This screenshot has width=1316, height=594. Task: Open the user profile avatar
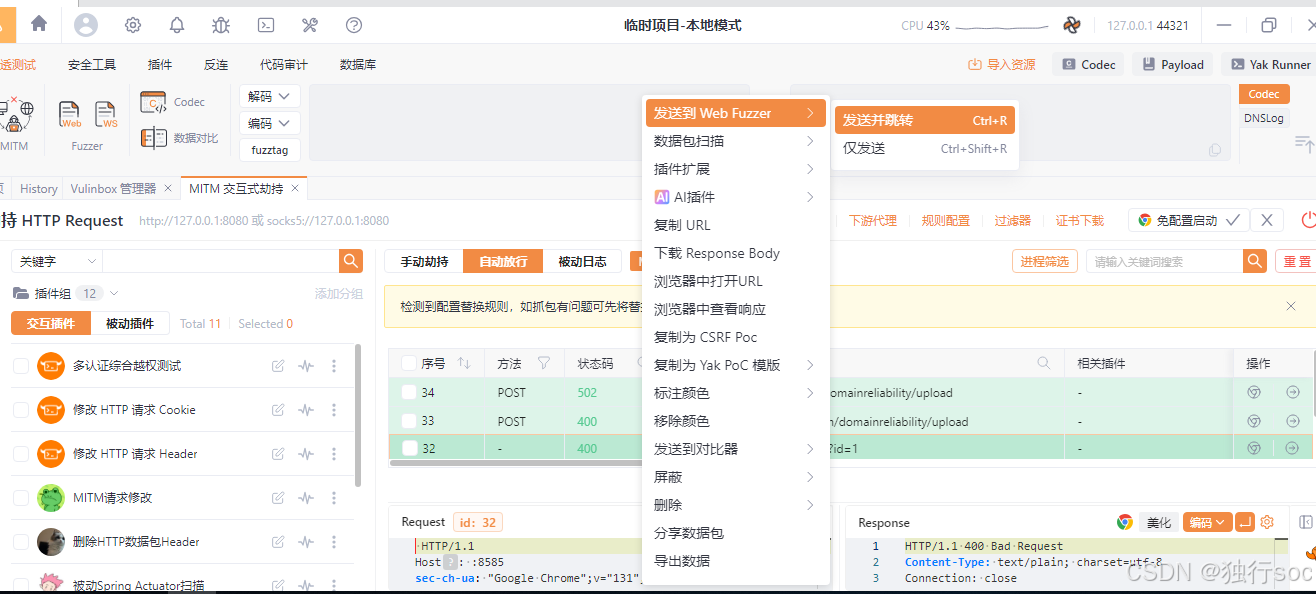tap(86, 25)
